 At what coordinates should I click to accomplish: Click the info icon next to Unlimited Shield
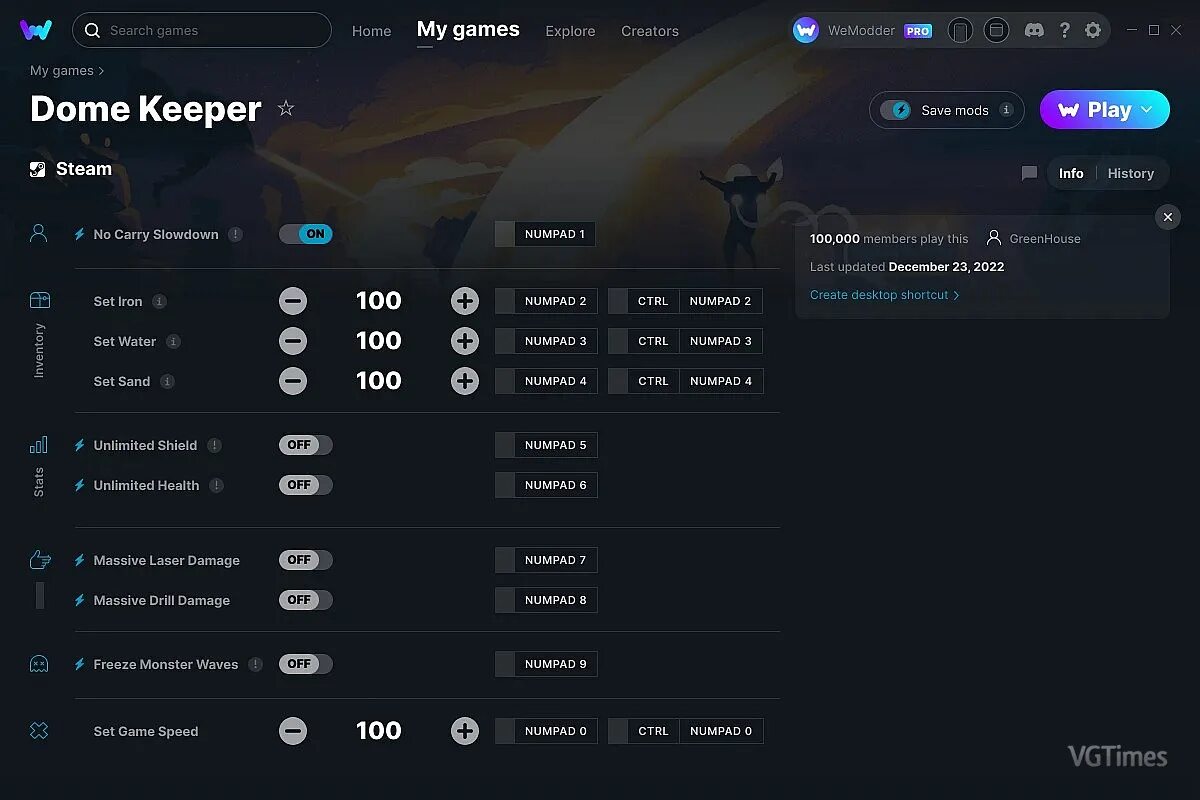click(x=214, y=445)
